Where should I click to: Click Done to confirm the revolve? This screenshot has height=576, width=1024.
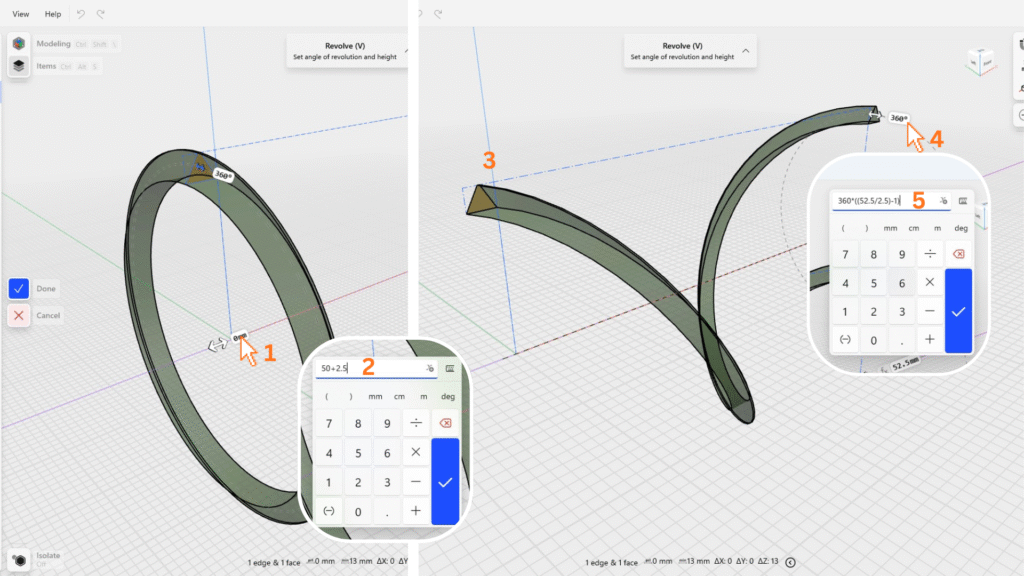(19, 288)
